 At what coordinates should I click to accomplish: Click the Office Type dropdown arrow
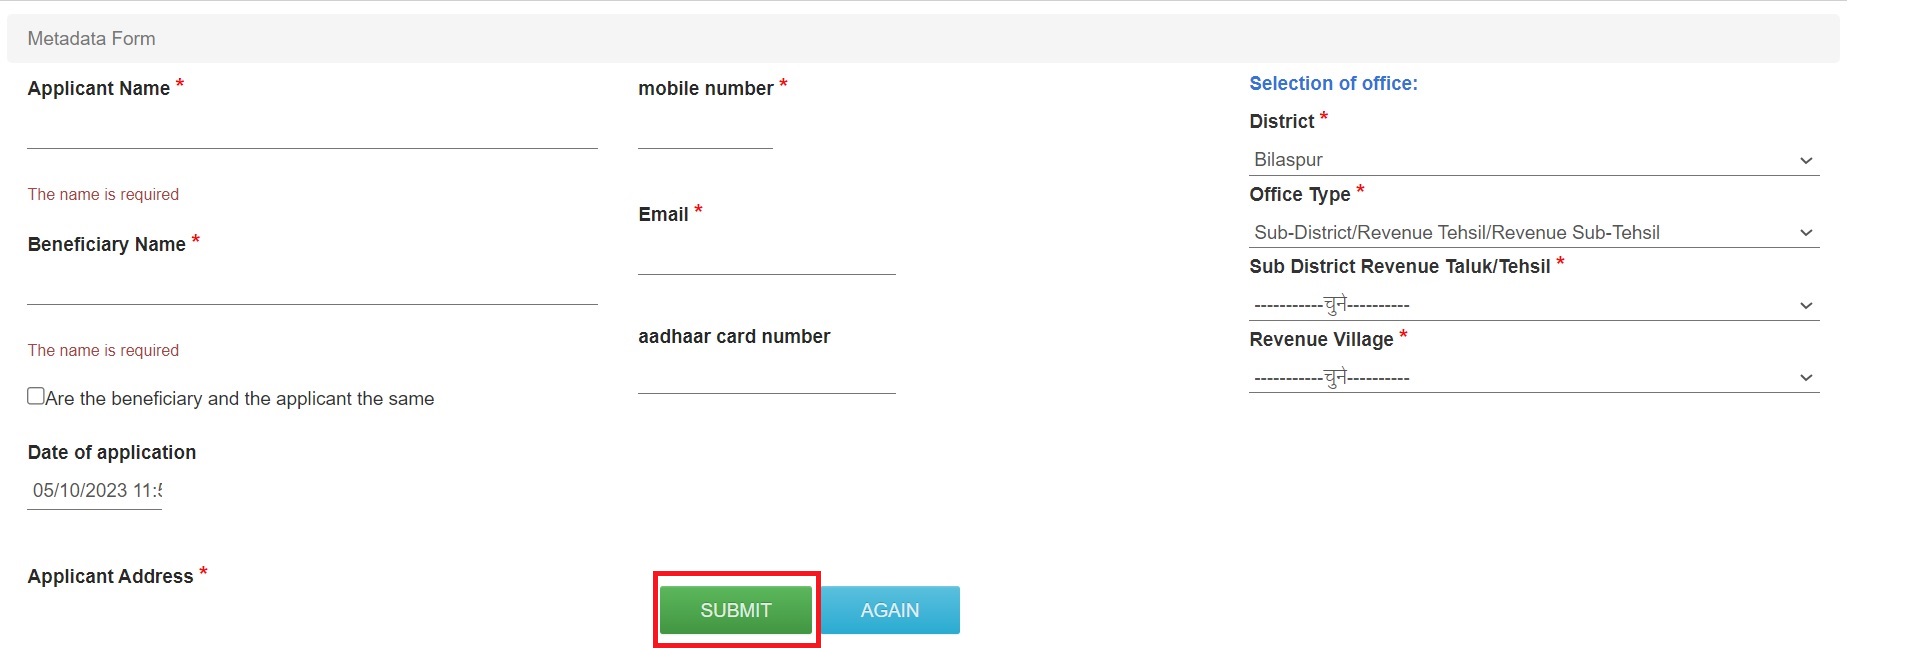point(1806,232)
